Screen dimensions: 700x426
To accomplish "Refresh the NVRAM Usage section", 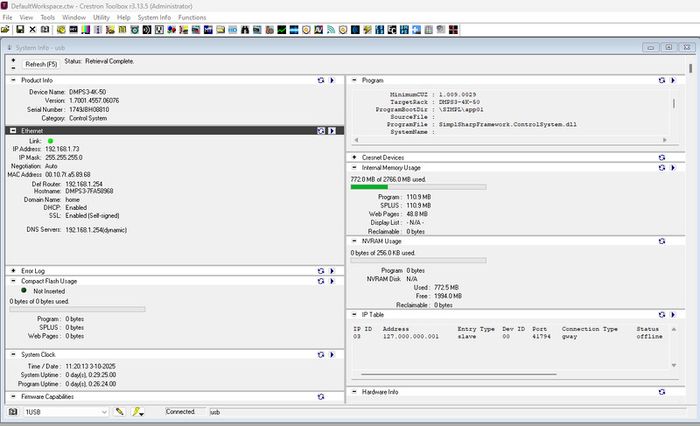I will tap(662, 241).
